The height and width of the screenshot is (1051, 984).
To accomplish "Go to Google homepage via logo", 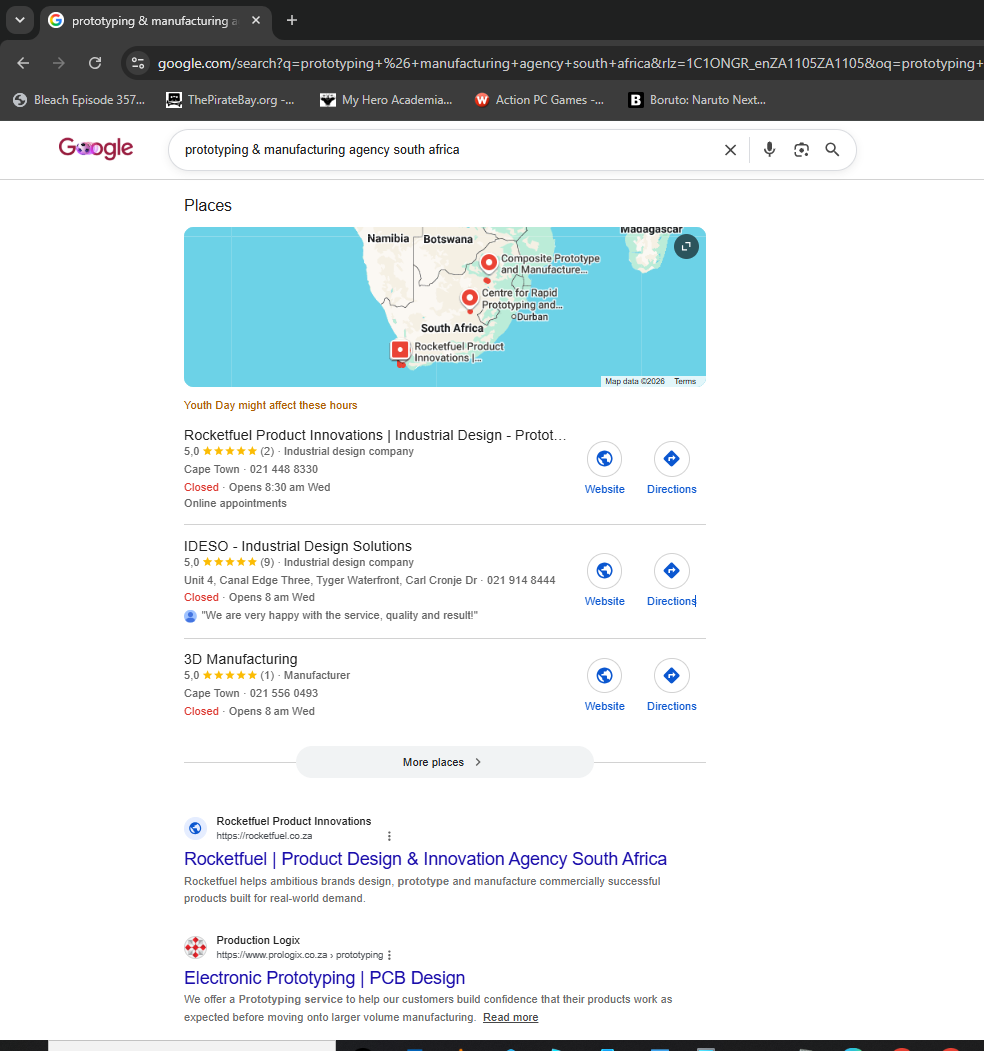I will click(x=96, y=148).
